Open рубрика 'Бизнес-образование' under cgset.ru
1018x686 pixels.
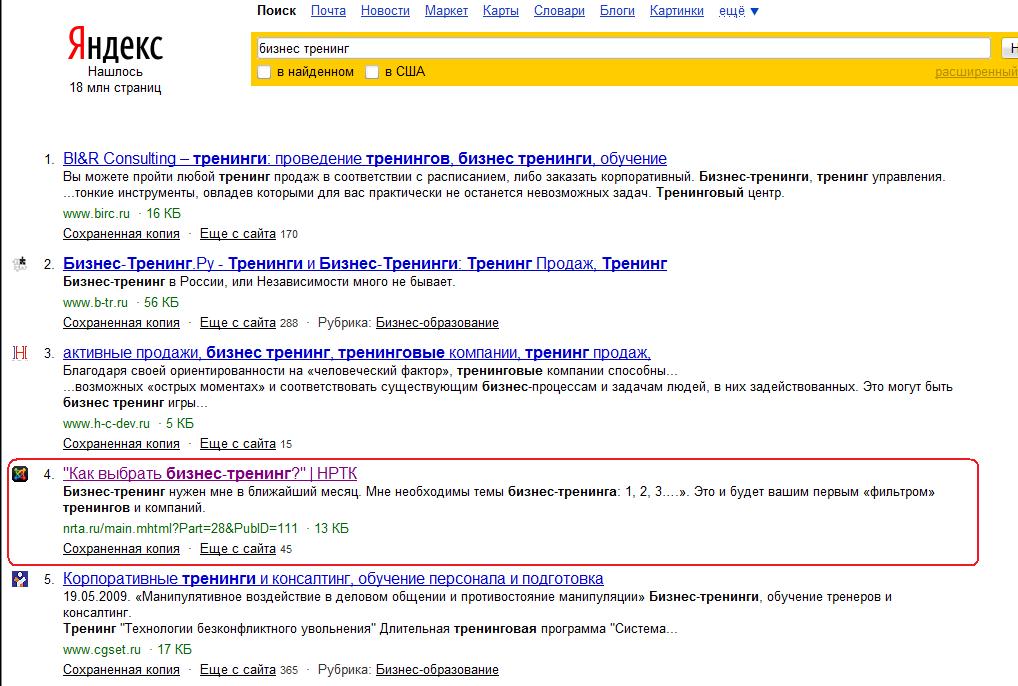(437, 670)
